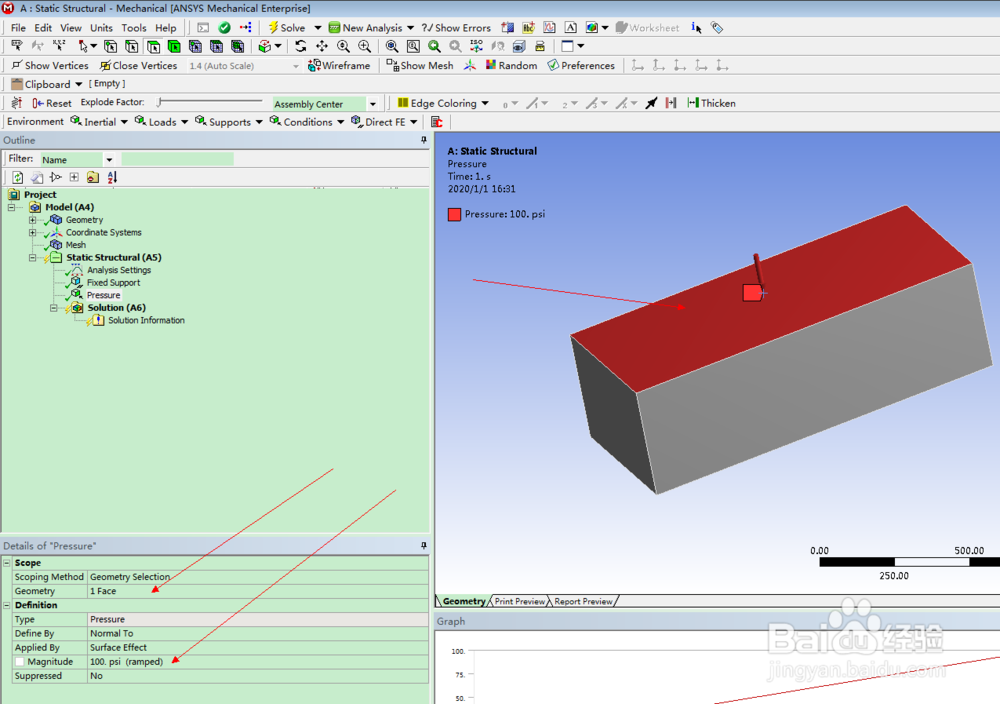Click the Random colors icon

[511, 66]
